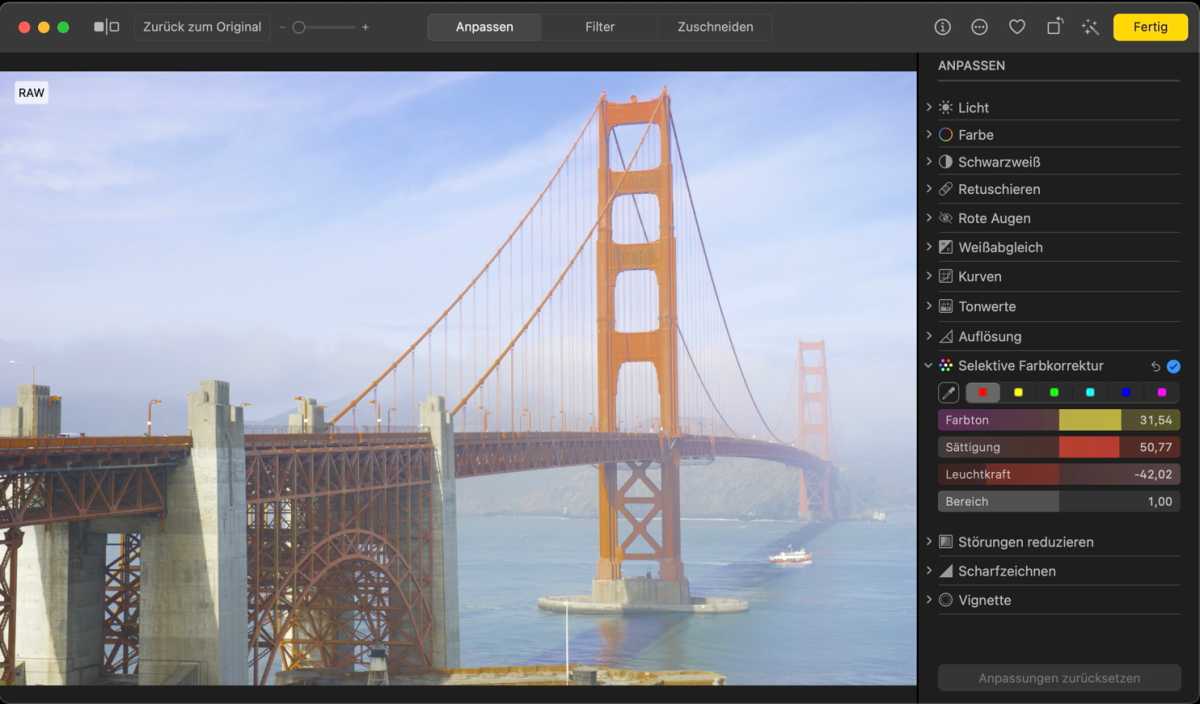The width and height of the screenshot is (1200, 704).
Task: Select the red color channel
Action: pos(983,393)
